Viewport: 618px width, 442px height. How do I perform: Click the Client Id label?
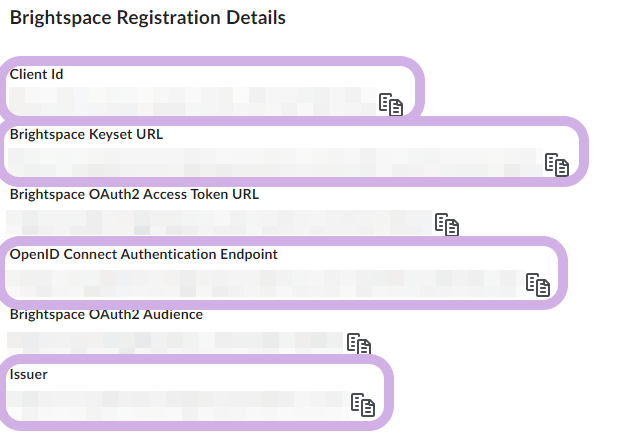(36, 74)
